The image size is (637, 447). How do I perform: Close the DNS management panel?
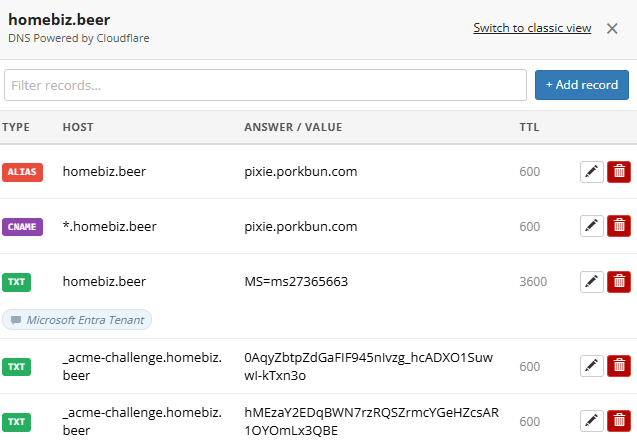click(612, 28)
